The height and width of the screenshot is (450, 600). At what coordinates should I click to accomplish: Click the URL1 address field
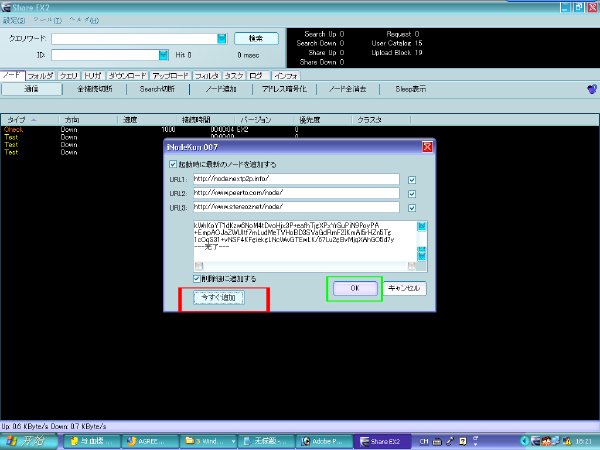pos(296,179)
